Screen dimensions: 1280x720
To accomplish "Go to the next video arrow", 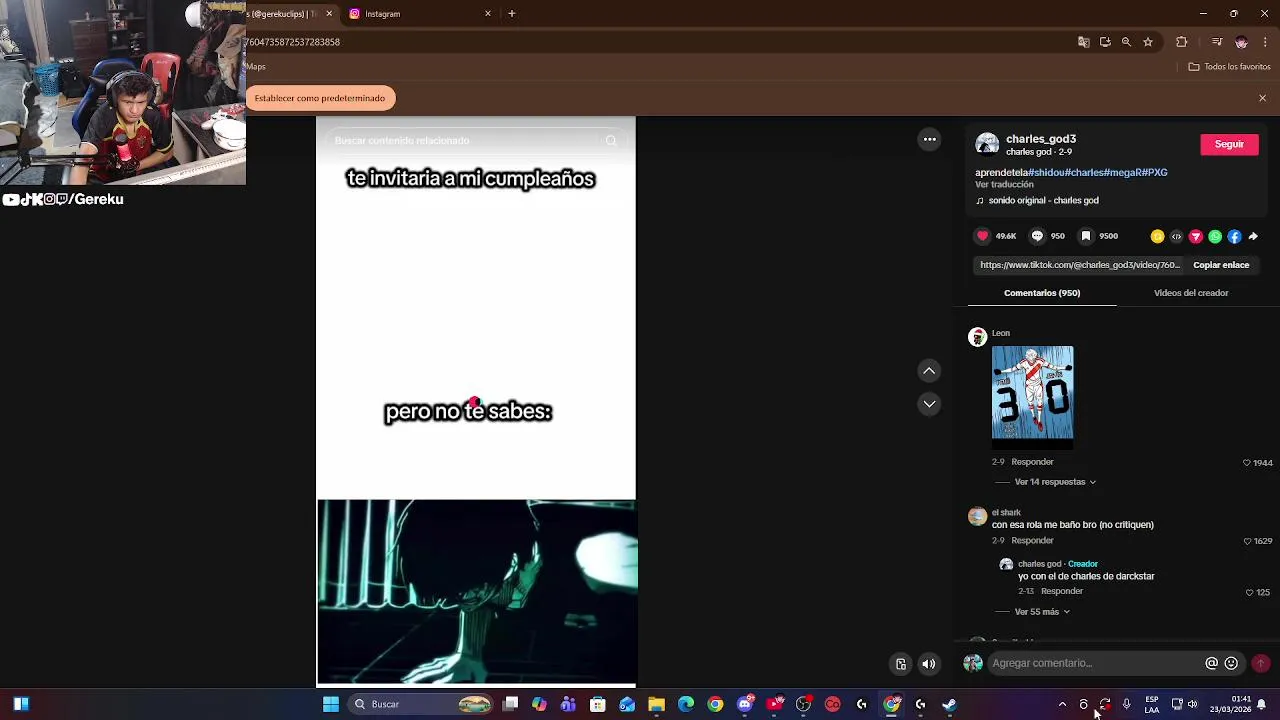I will click(929, 404).
